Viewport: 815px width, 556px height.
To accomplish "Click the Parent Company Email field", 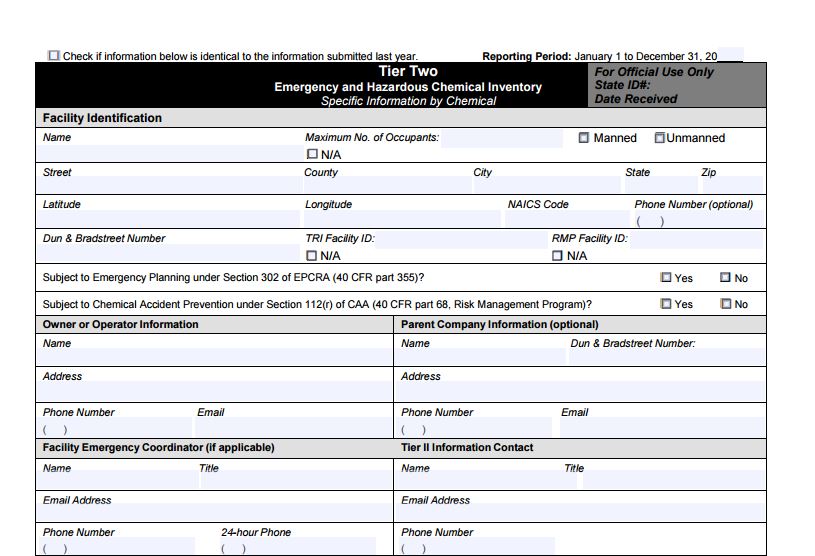I will click(x=662, y=428).
